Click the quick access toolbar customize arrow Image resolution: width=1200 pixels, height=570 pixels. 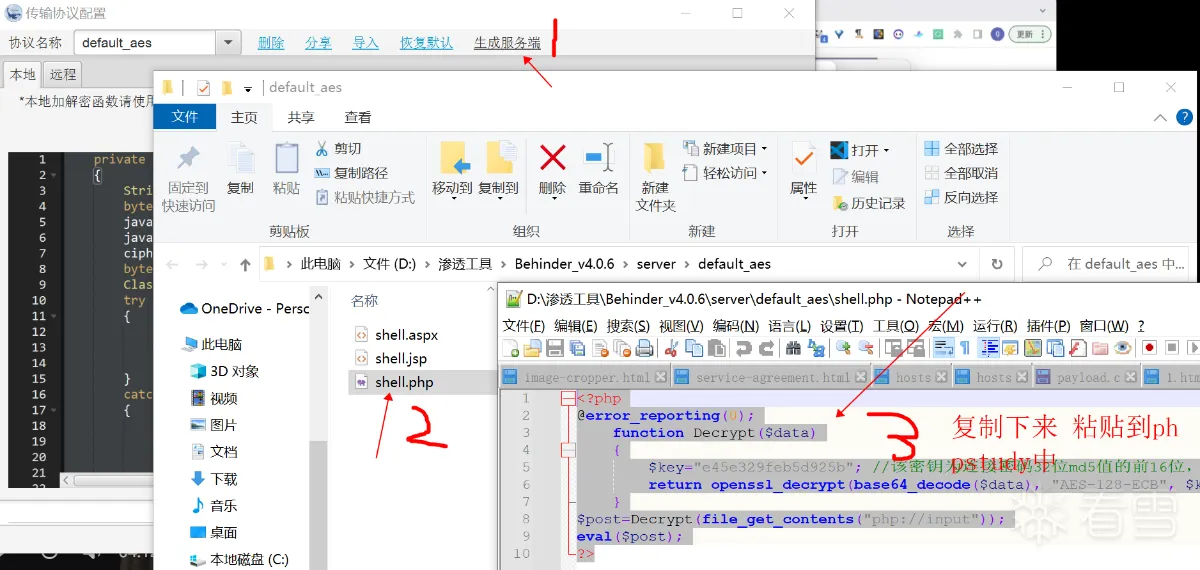click(248, 88)
